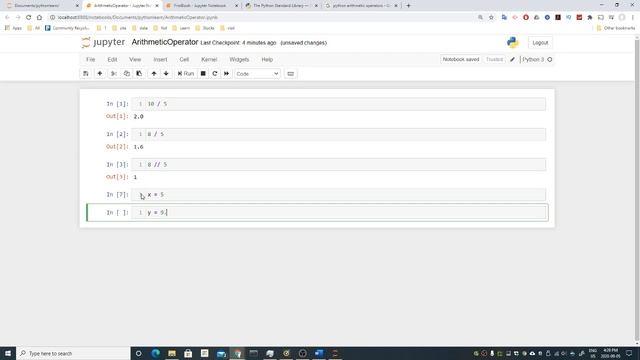Screen dimensions: 640x360
Task: Switch to python arithmetic operators search tab
Action: [x=360, y=6]
